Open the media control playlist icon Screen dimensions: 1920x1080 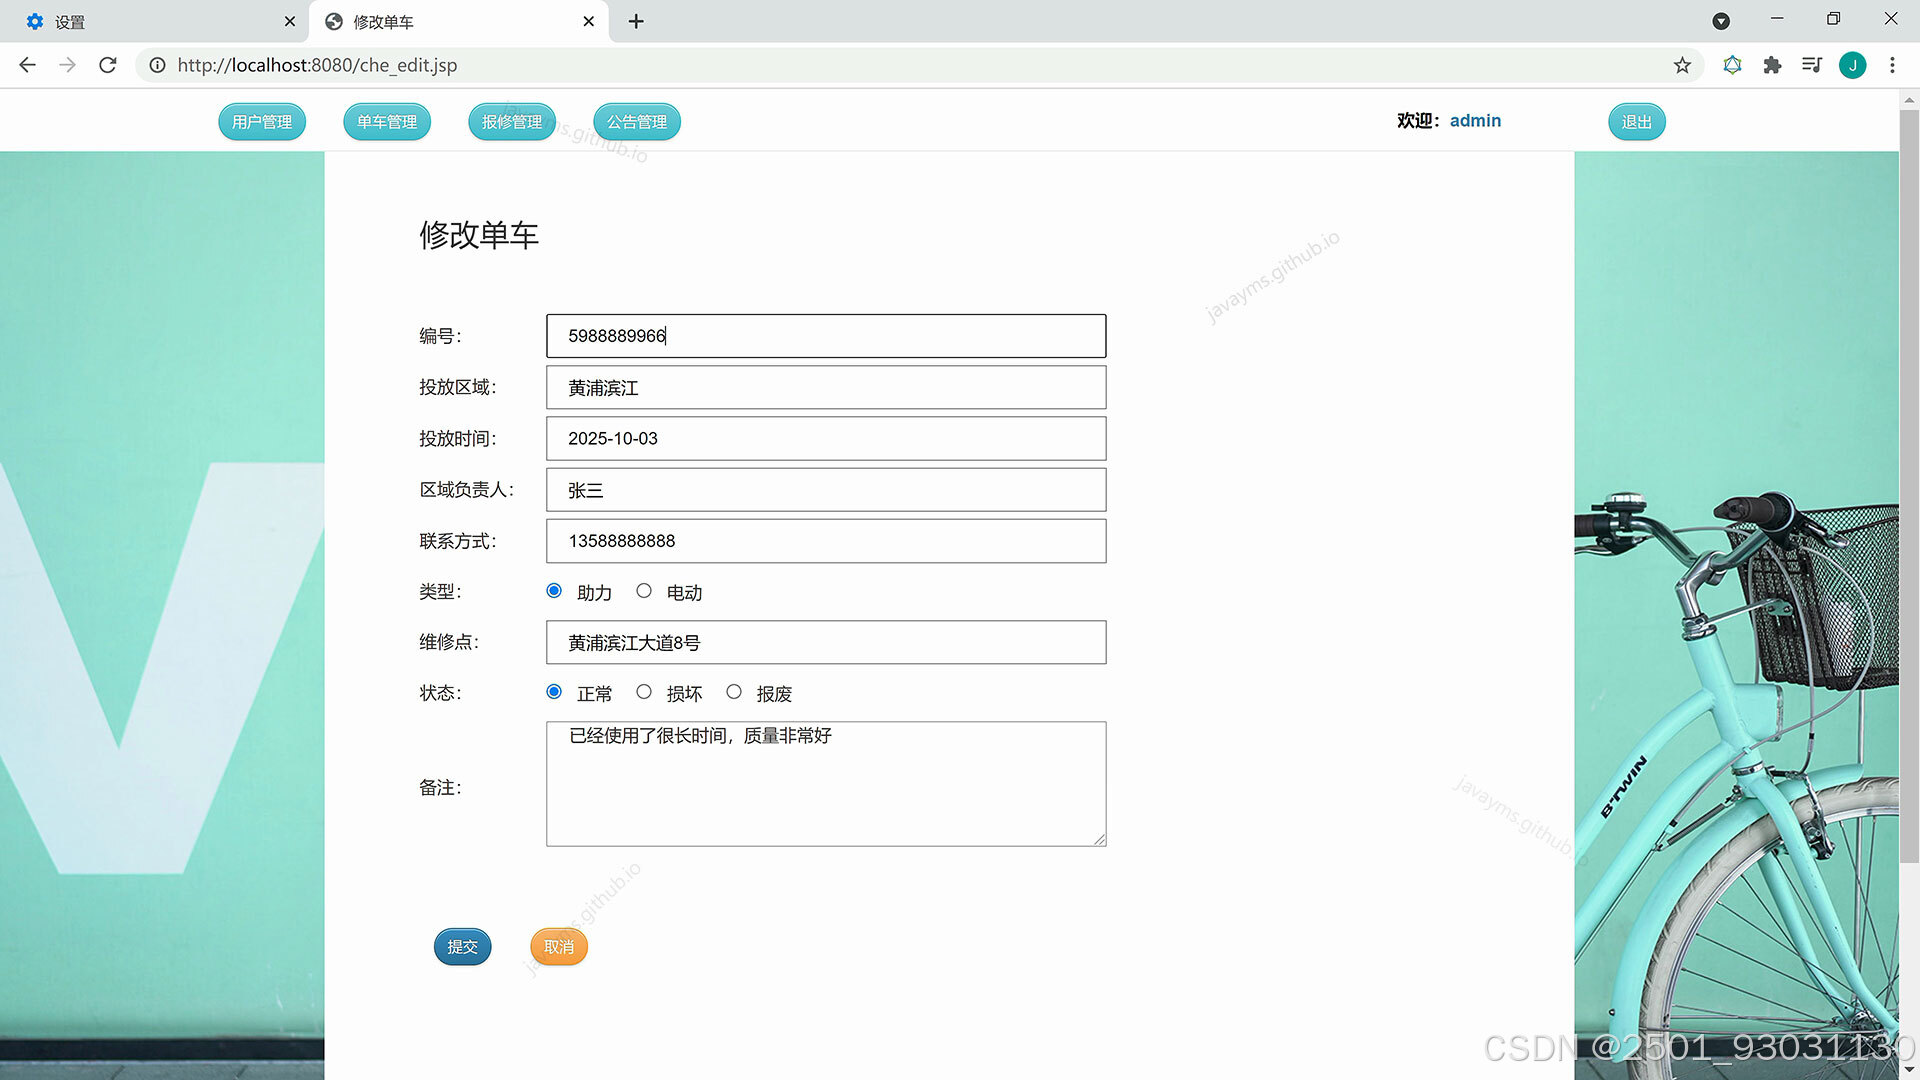(1812, 65)
